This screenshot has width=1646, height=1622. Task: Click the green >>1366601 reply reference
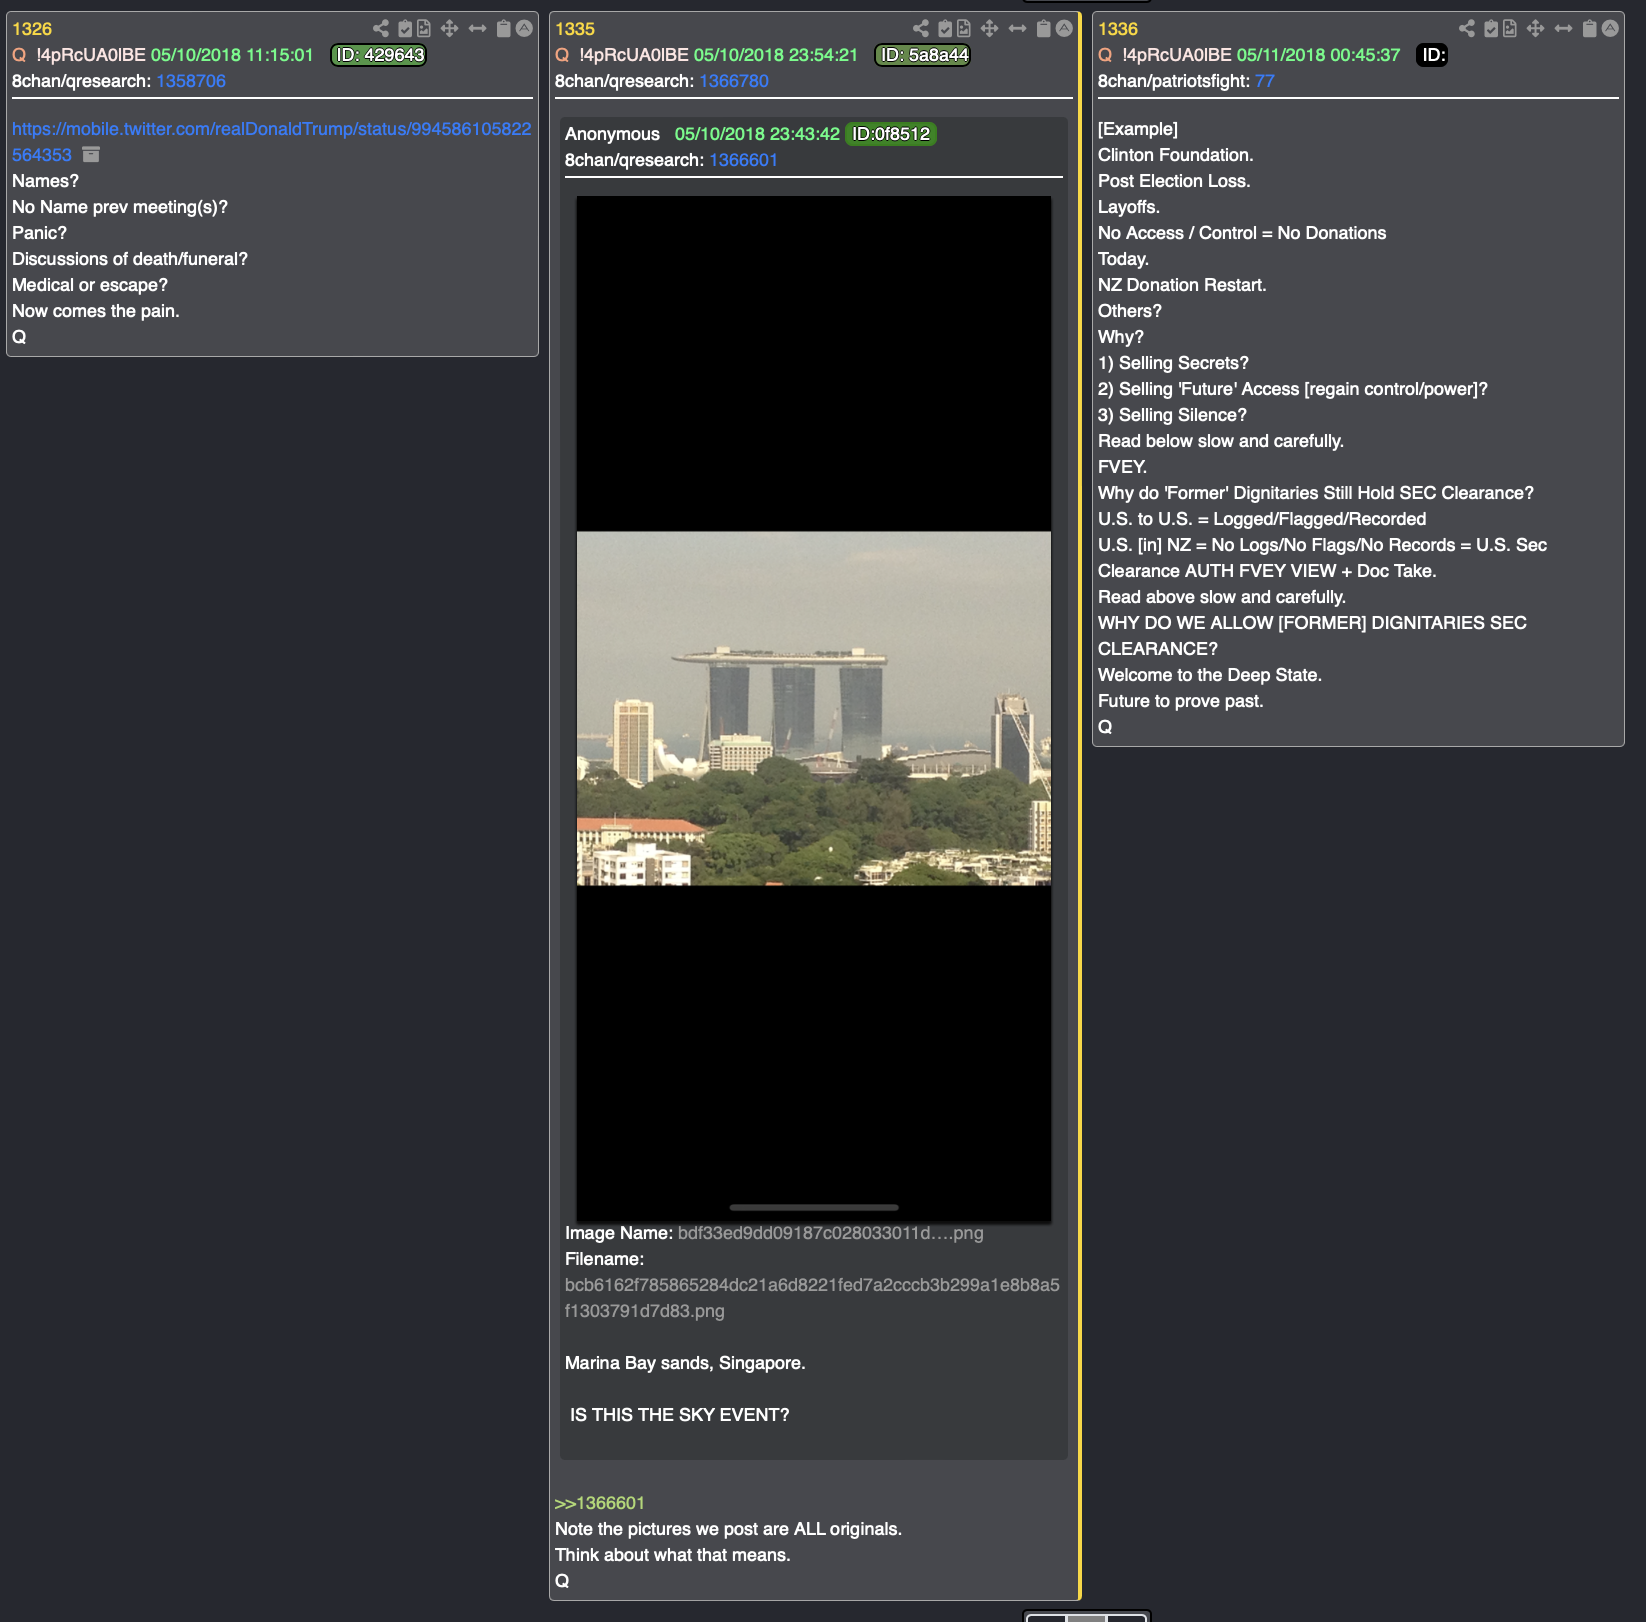pos(600,1503)
